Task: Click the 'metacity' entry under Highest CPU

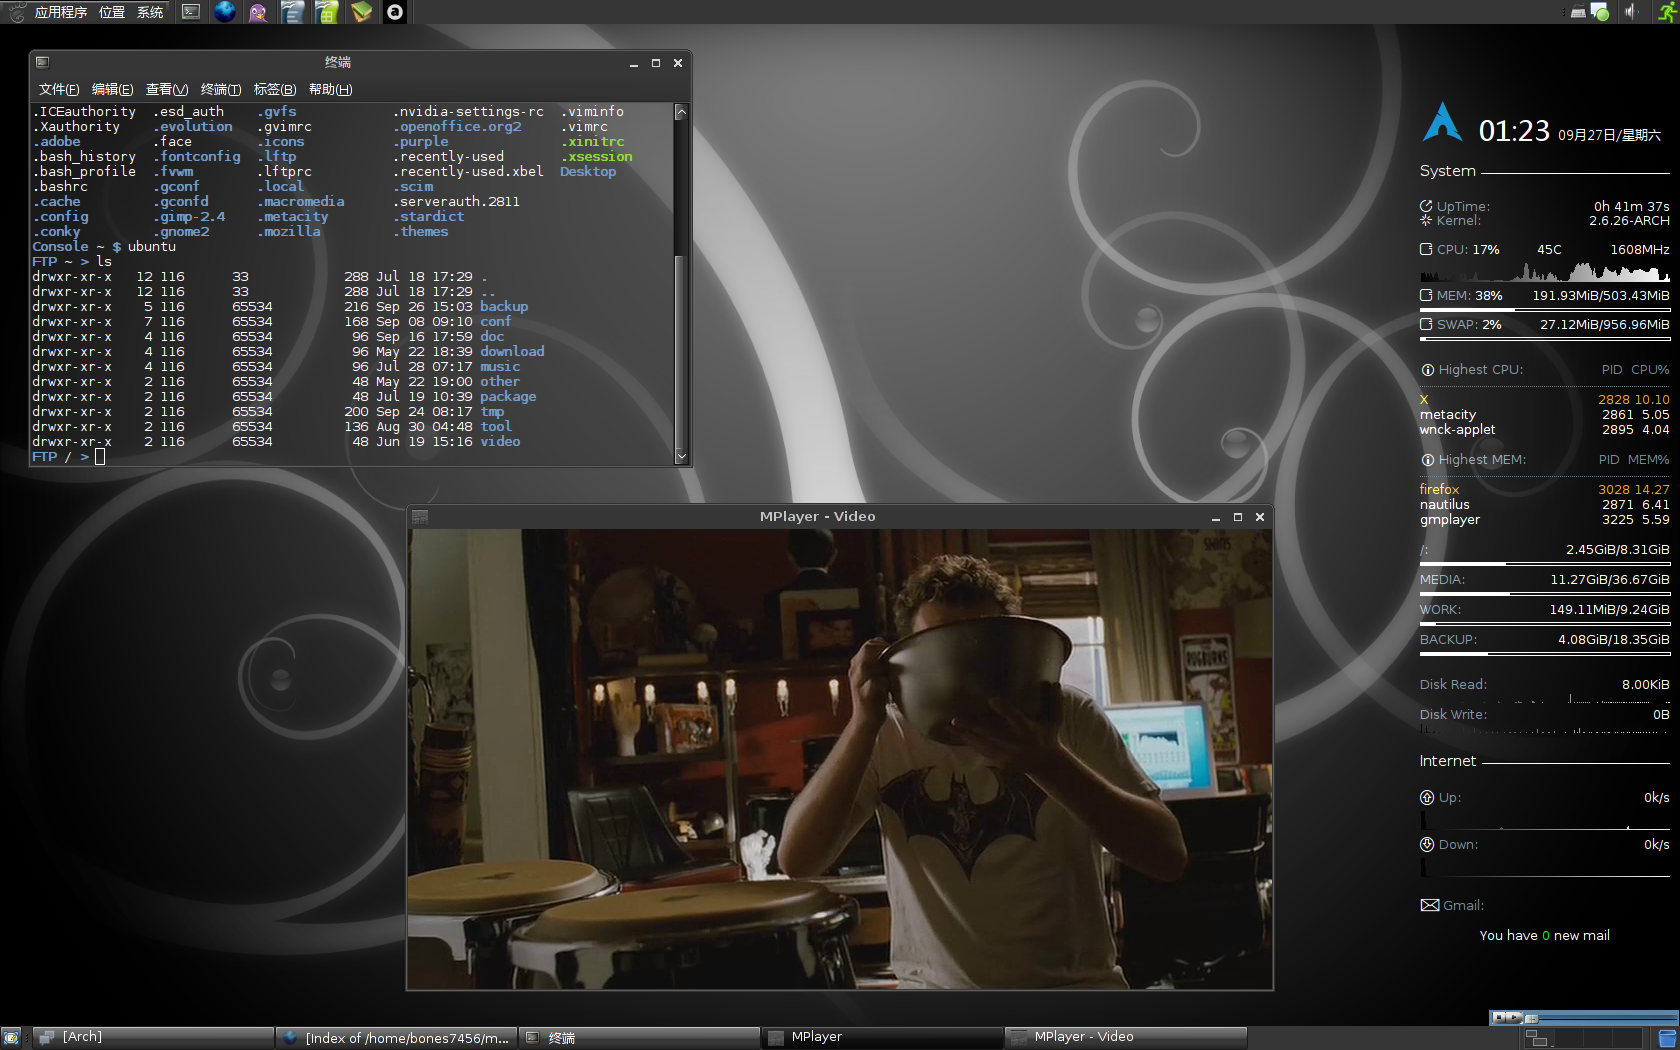Action: click(x=1447, y=414)
